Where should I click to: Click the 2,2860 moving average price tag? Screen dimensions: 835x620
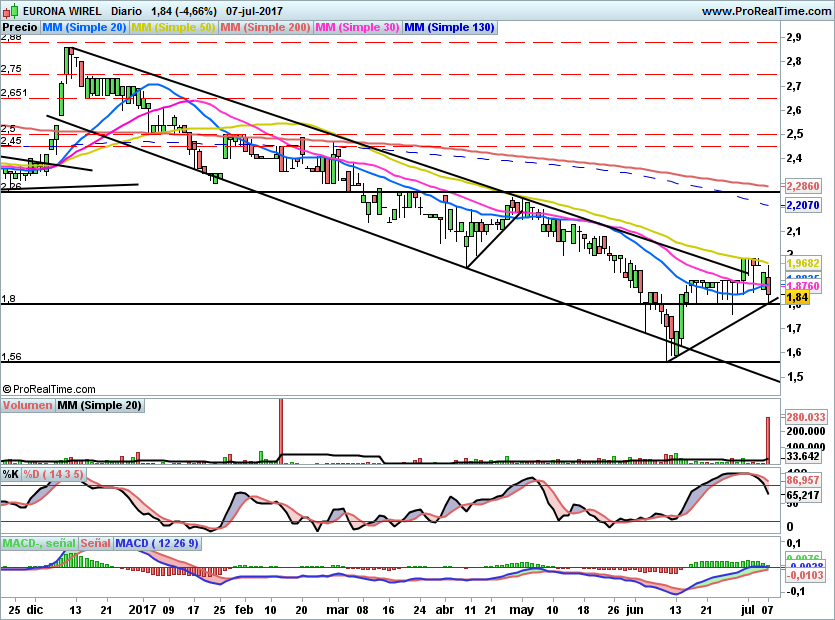[x=803, y=186]
